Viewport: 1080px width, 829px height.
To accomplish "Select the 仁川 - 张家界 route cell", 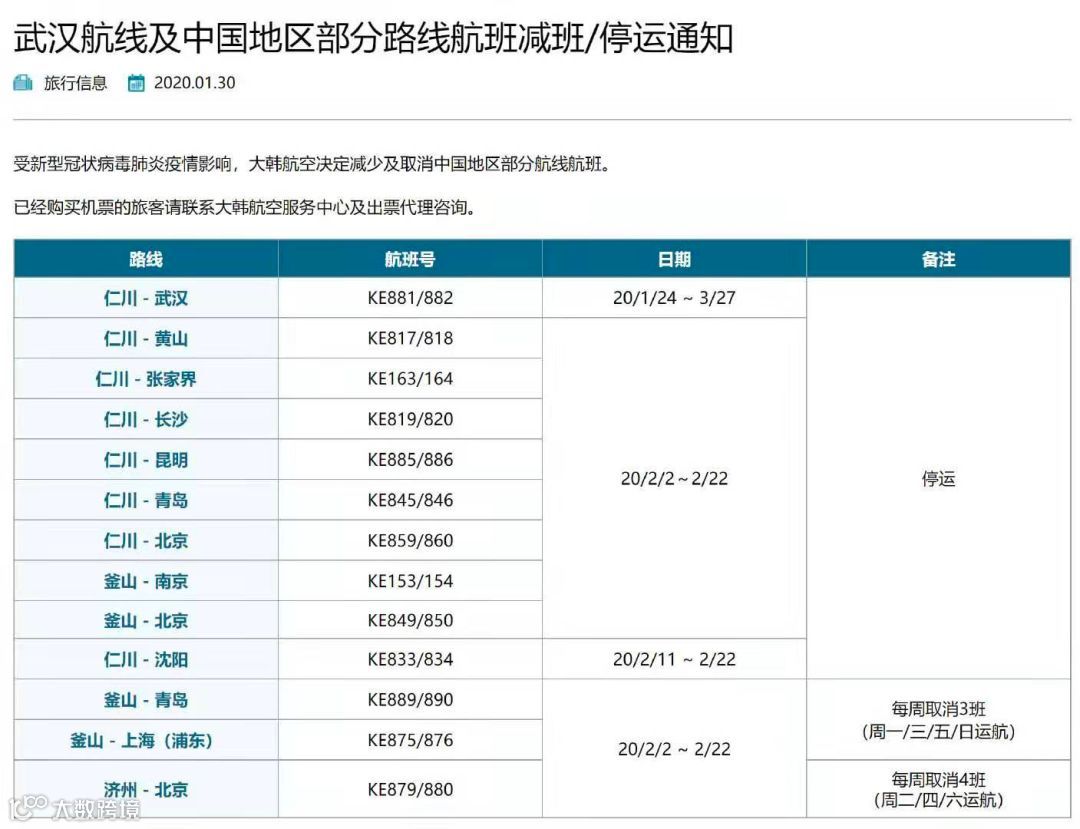I will (146, 379).
